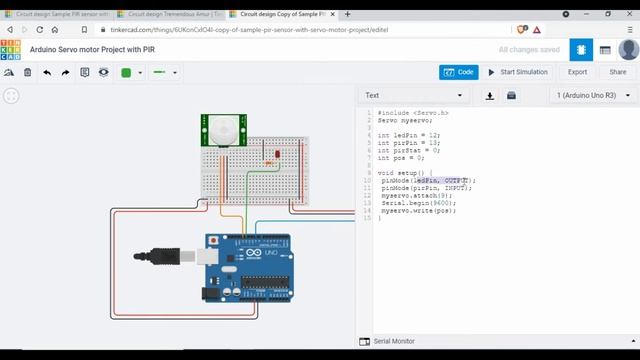Rotate the selected component

click(x=9, y=73)
